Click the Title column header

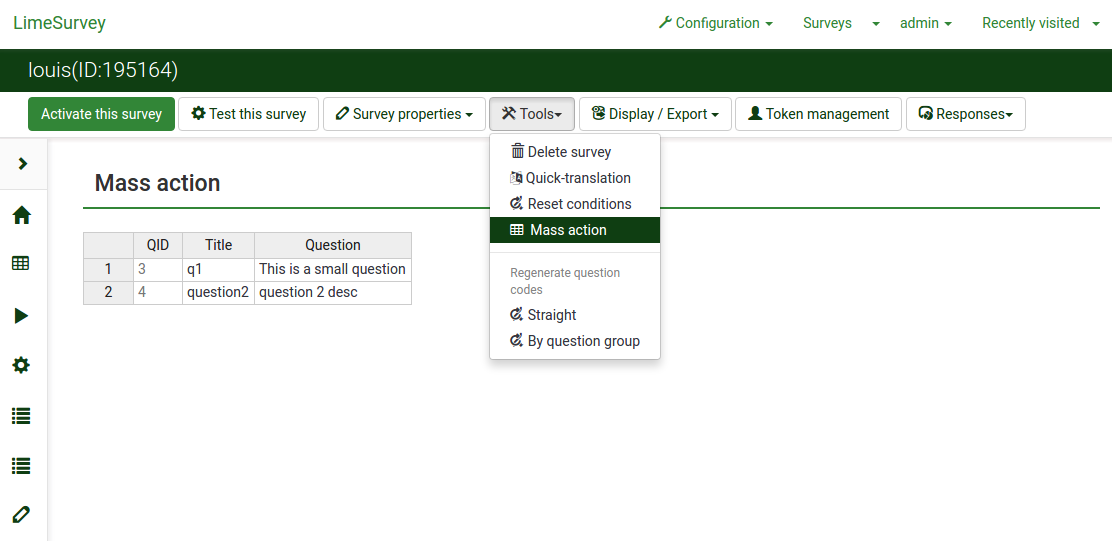point(218,245)
